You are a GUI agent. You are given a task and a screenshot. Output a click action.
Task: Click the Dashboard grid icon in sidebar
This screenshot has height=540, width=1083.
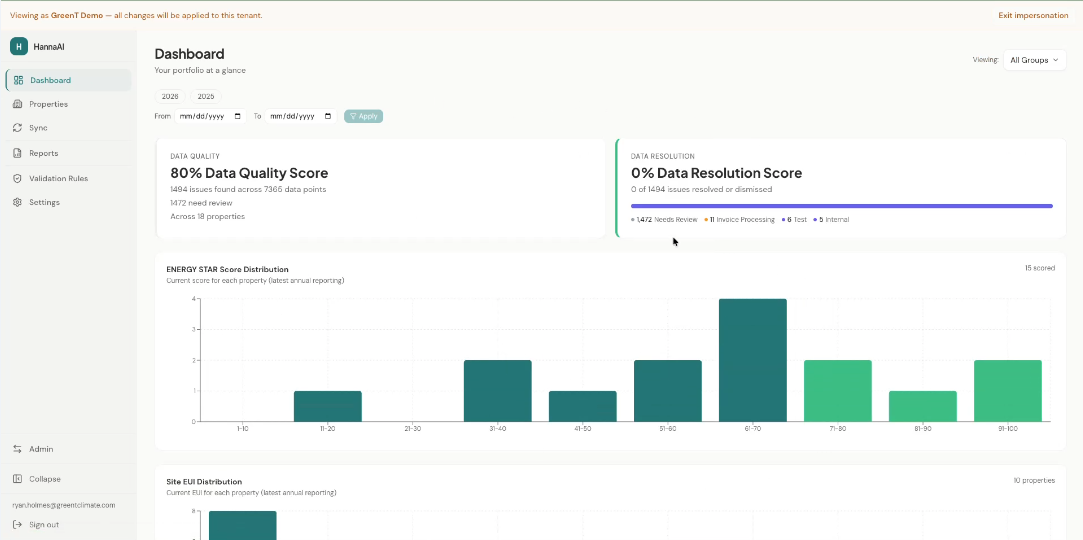point(19,80)
